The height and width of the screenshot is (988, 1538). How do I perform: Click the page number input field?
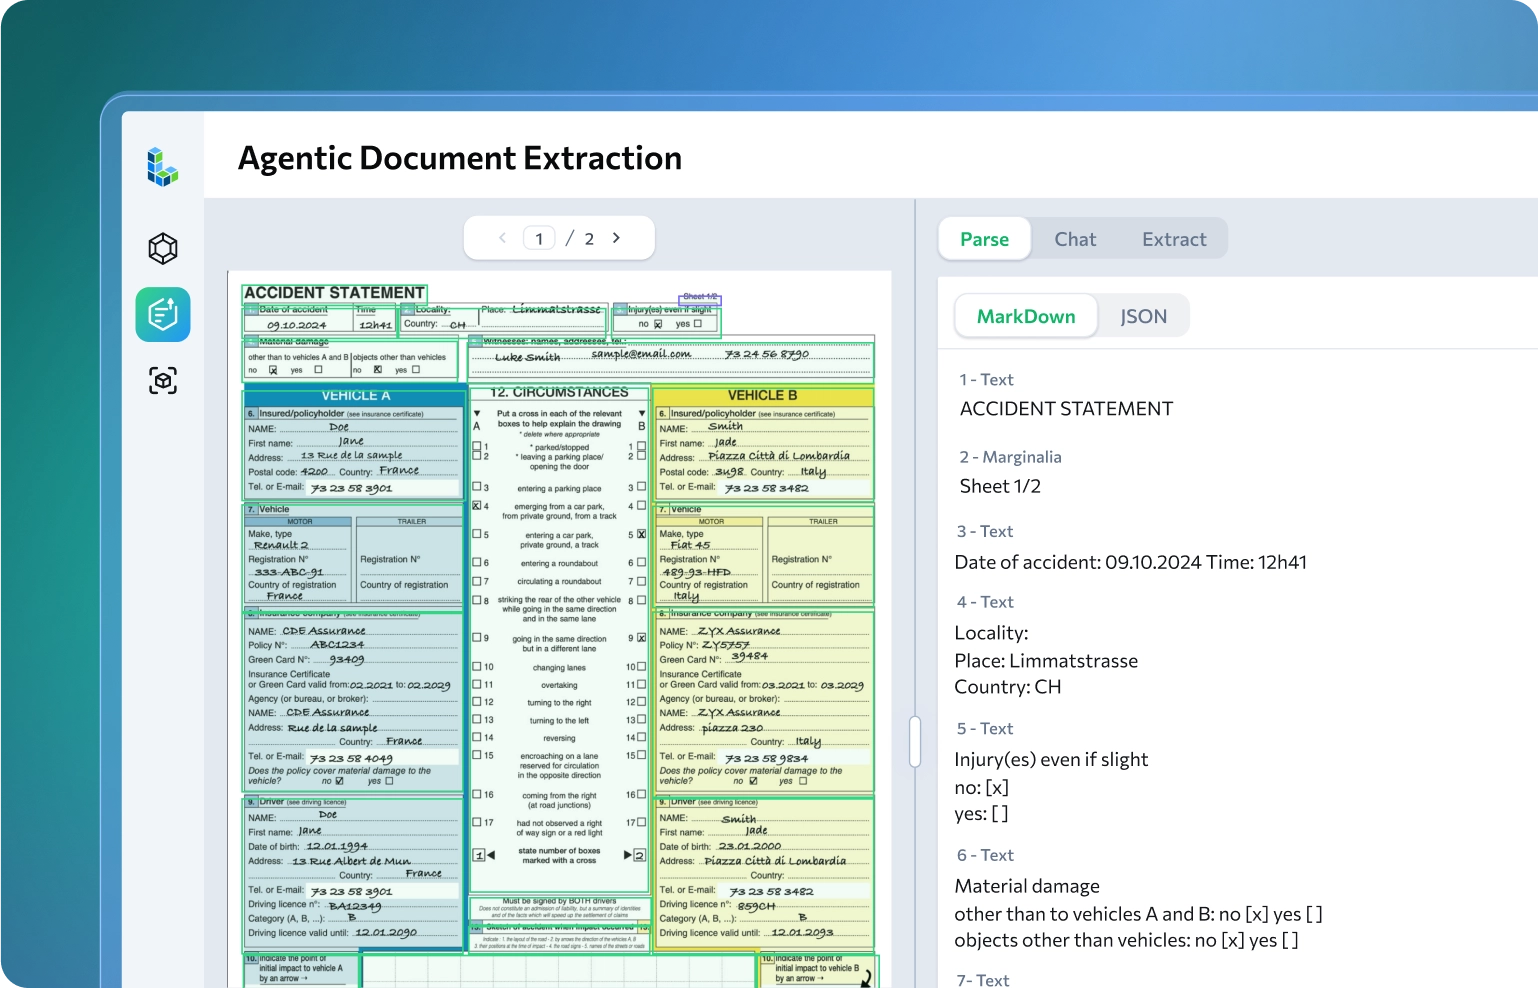pyautogui.click(x=539, y=238)
